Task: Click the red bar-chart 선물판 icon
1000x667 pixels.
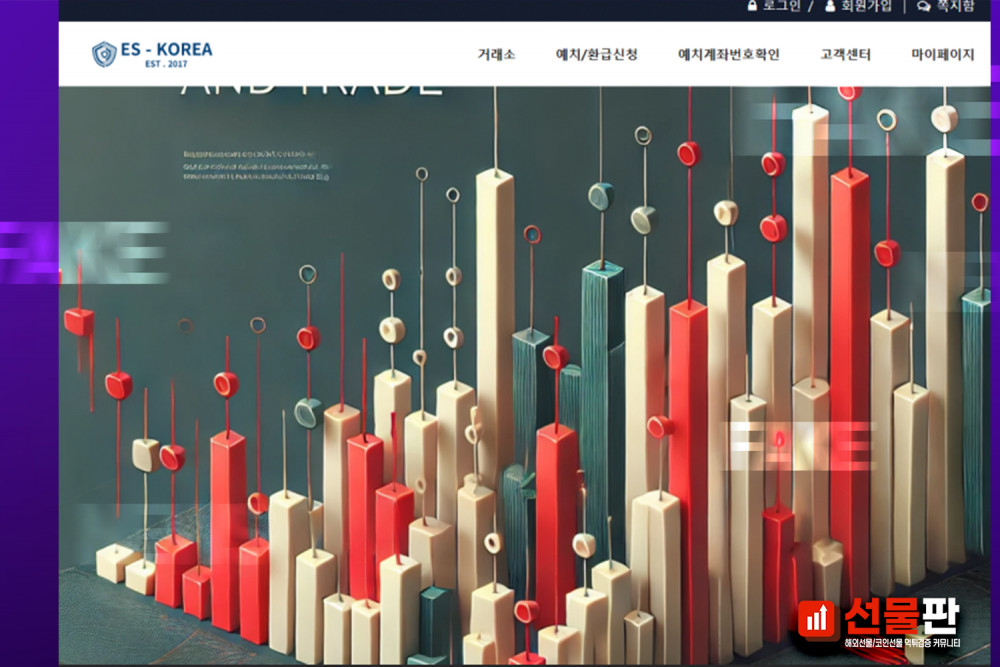Action: pyautogui.click(x=819, y=620)
